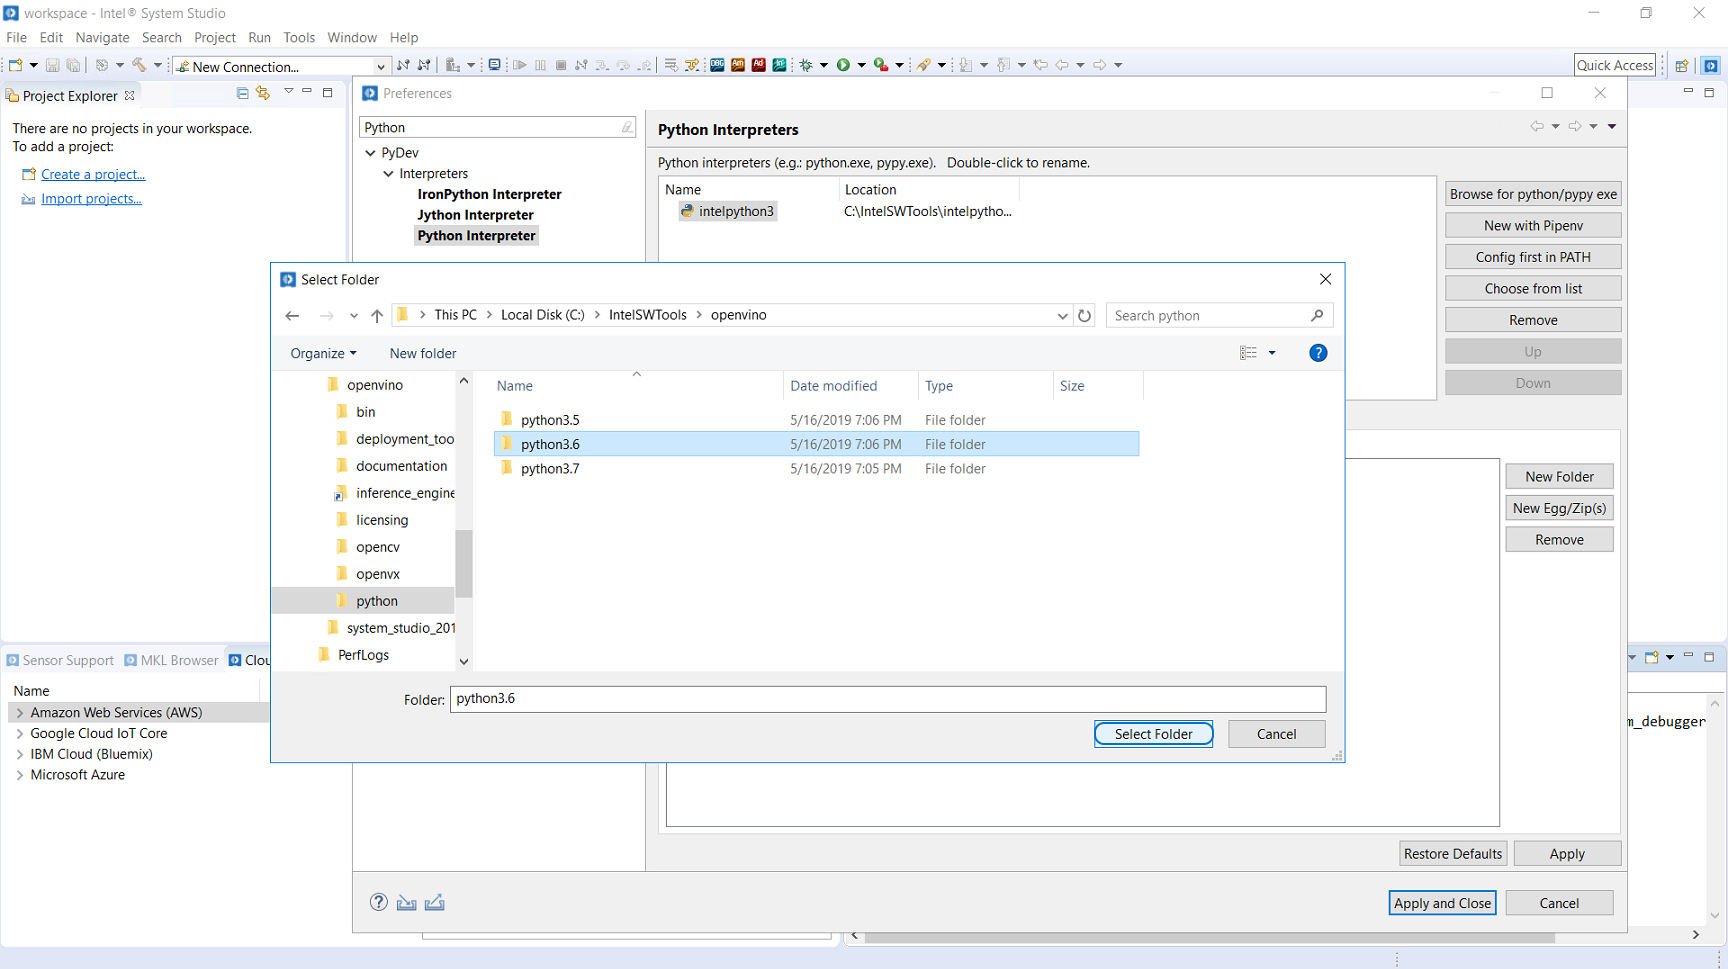Open the Project menu

215,37
